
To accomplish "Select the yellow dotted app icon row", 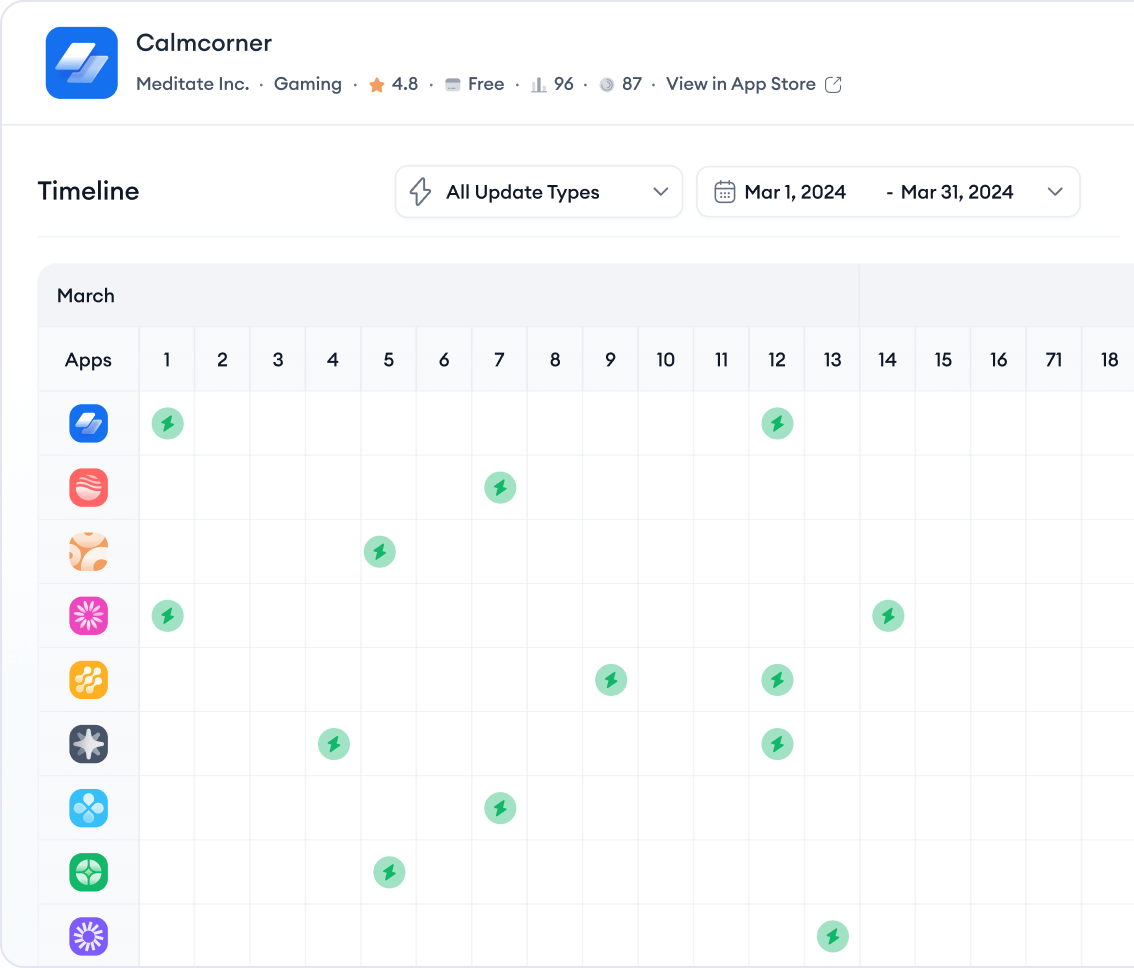I will click(89, 680).
